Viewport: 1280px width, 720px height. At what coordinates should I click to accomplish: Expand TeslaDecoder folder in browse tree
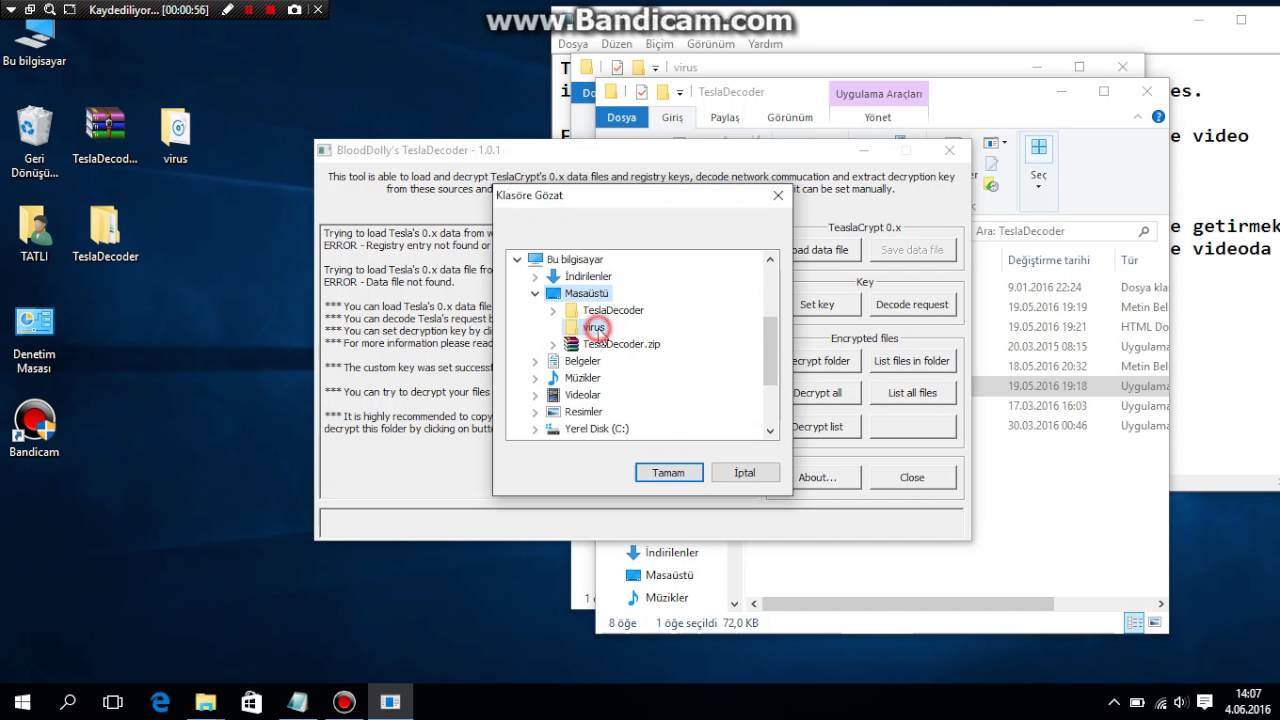click(553, 310)
